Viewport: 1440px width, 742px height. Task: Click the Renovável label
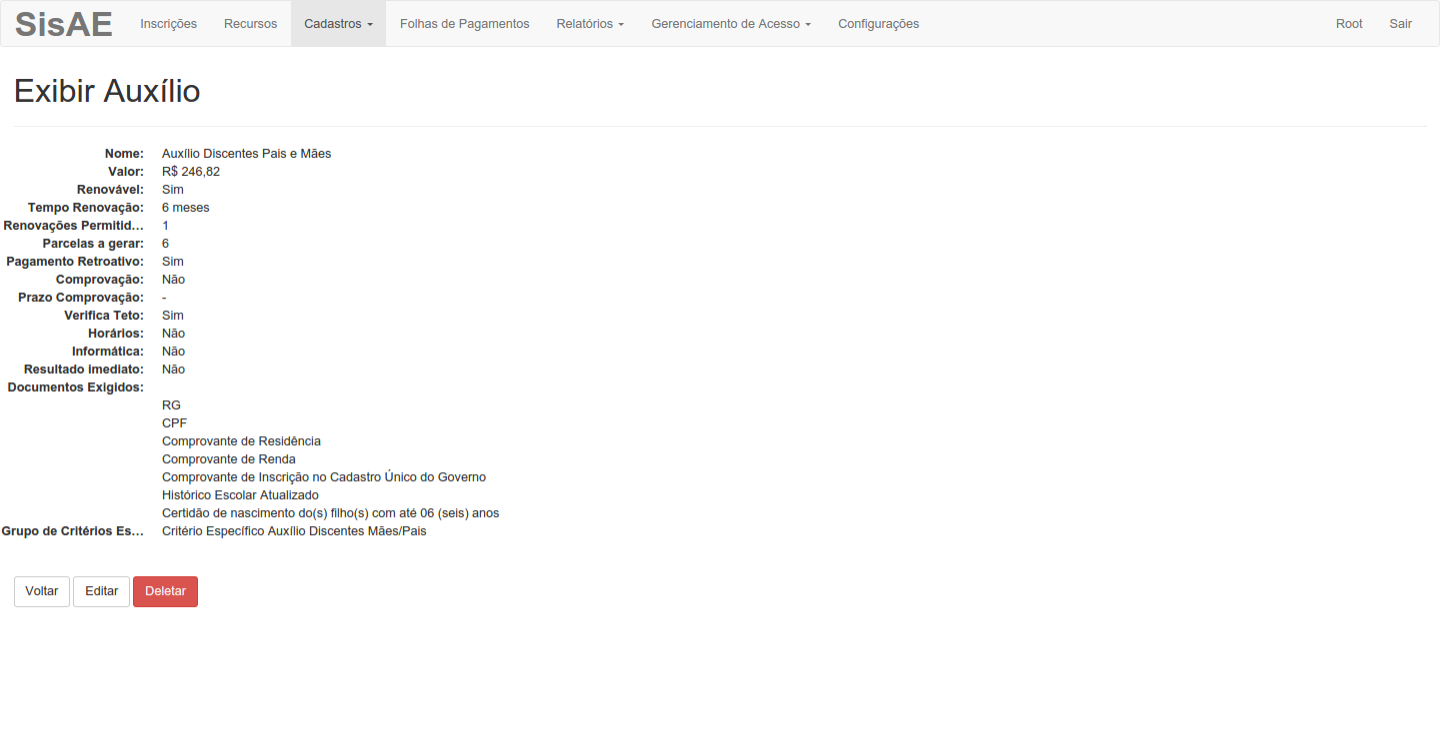click(110, 190)
